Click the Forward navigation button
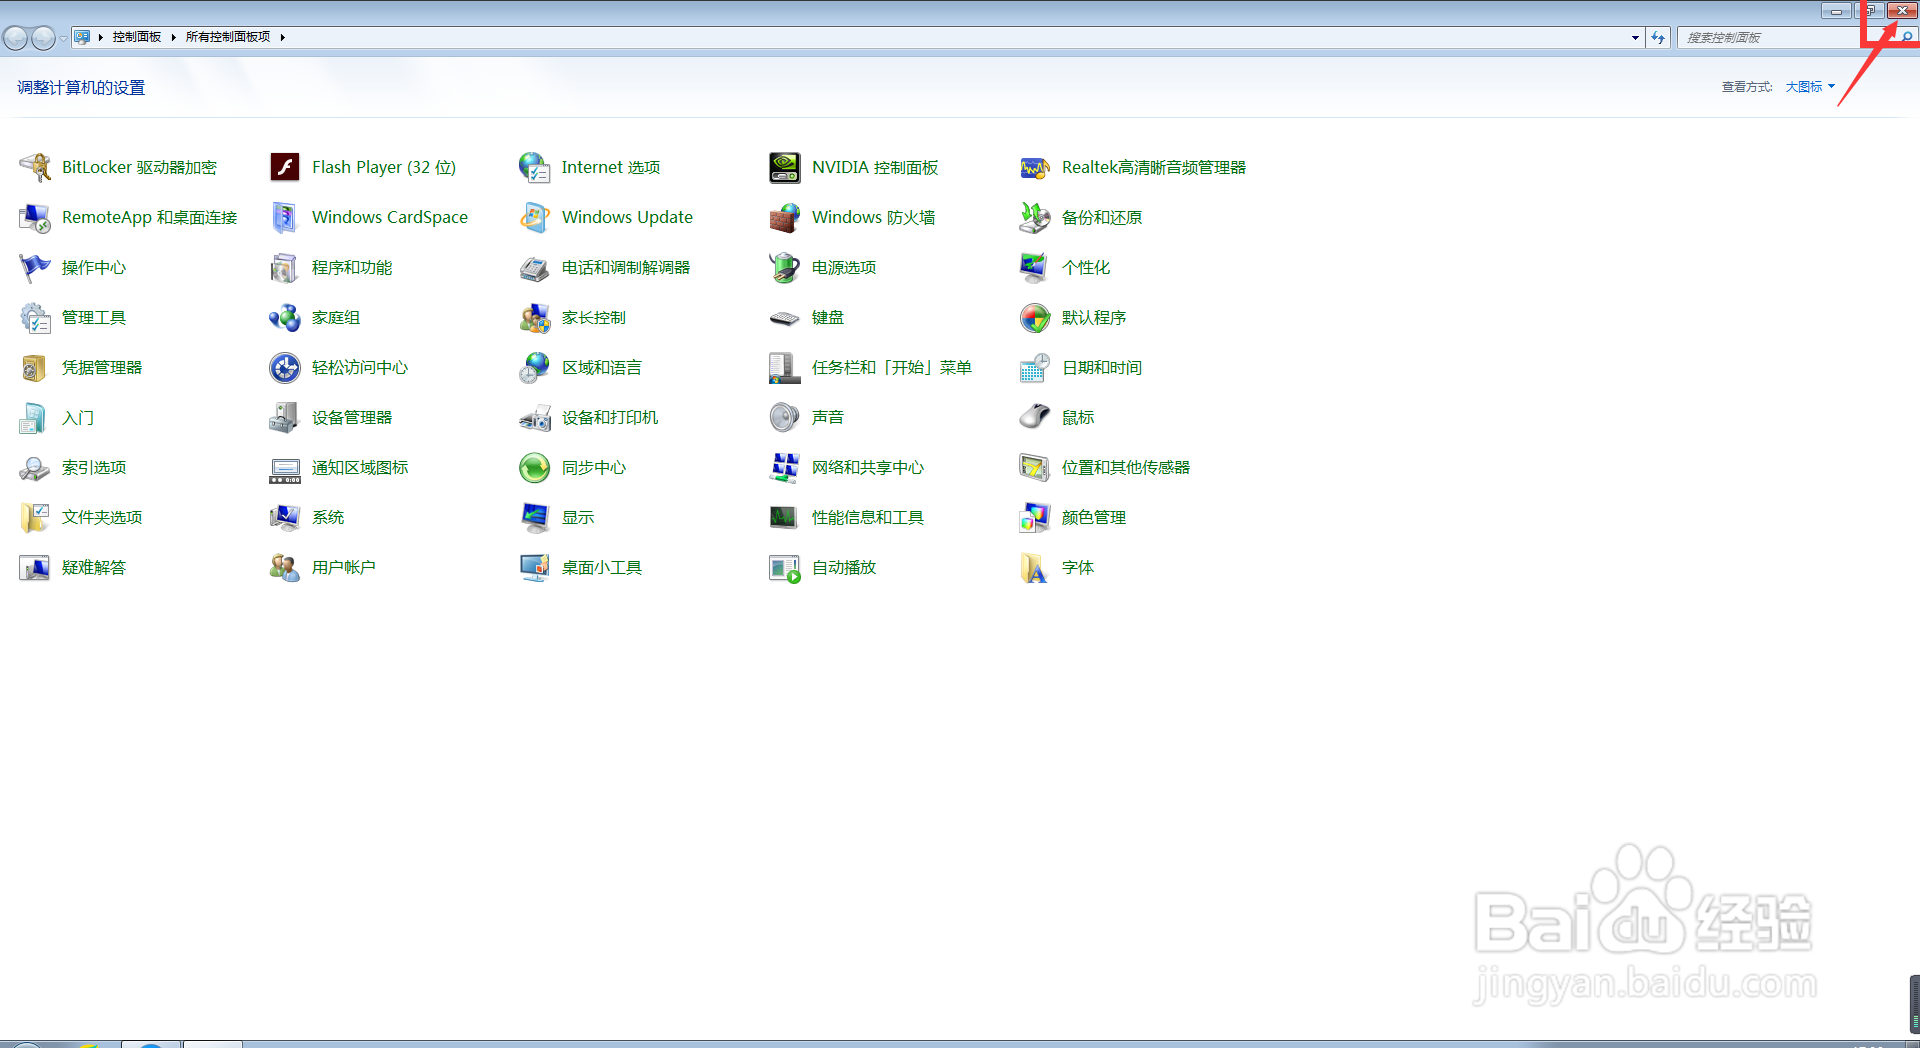 [43, 38]
